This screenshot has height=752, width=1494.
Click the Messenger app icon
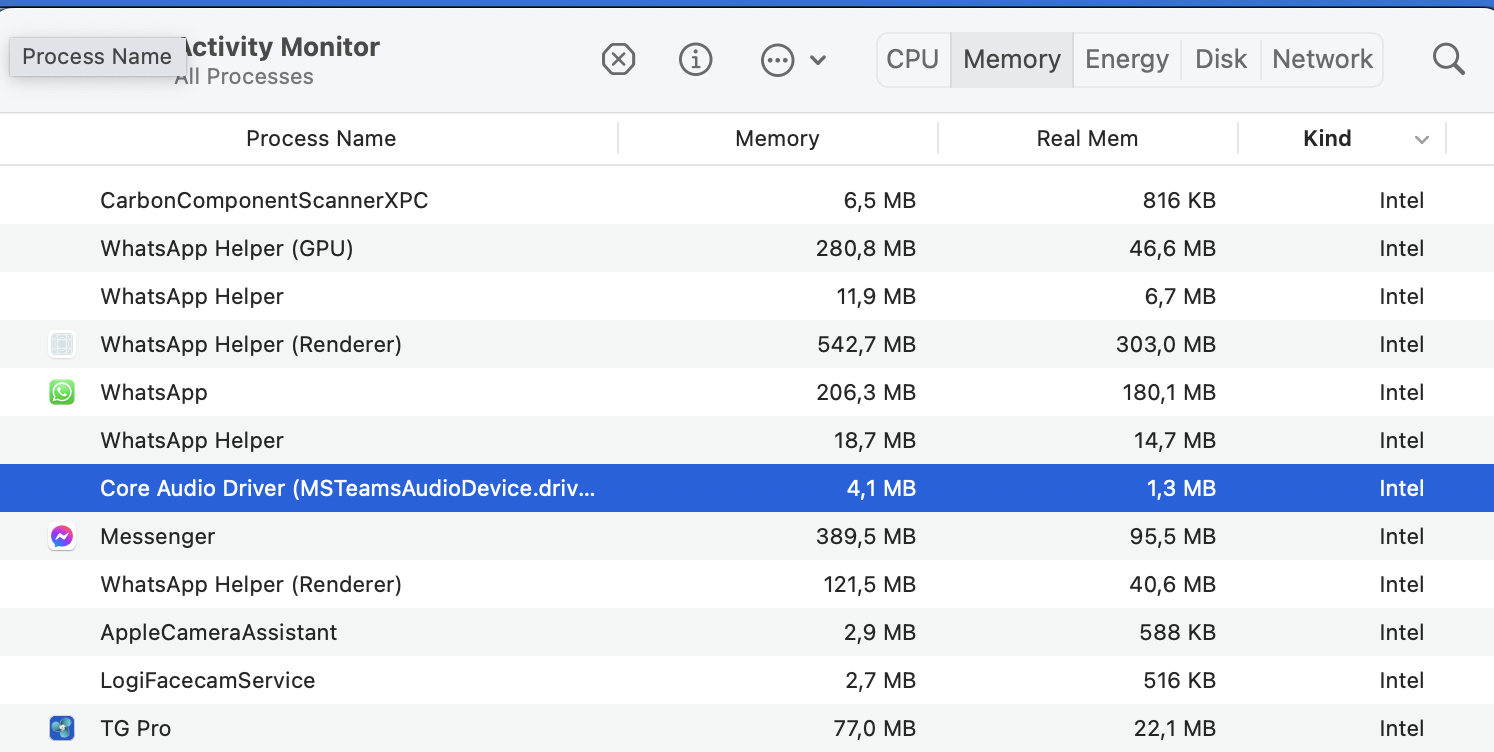pyautogui.click(x=62, y=537)
